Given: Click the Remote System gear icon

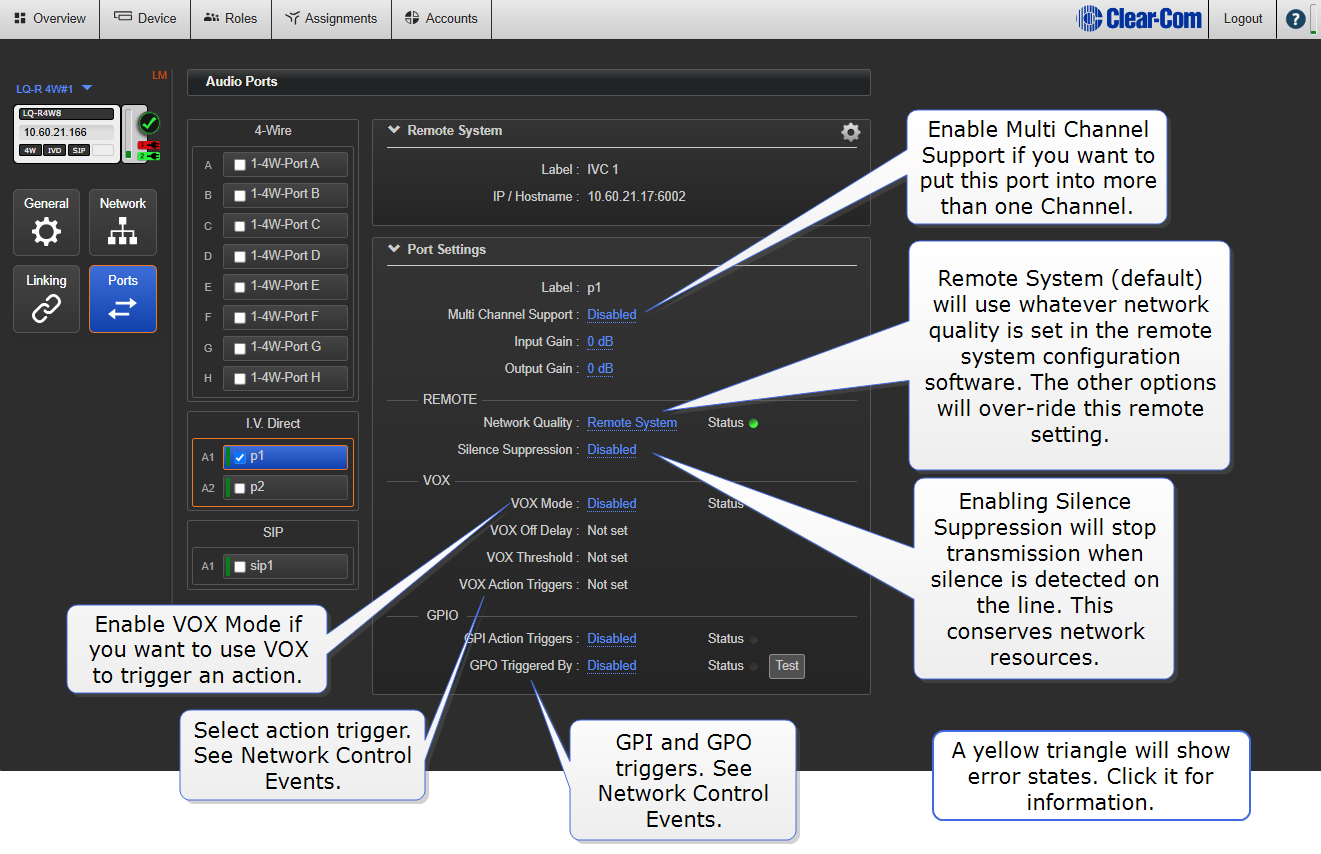Looking at the screenshot, I should pos(850,132).
